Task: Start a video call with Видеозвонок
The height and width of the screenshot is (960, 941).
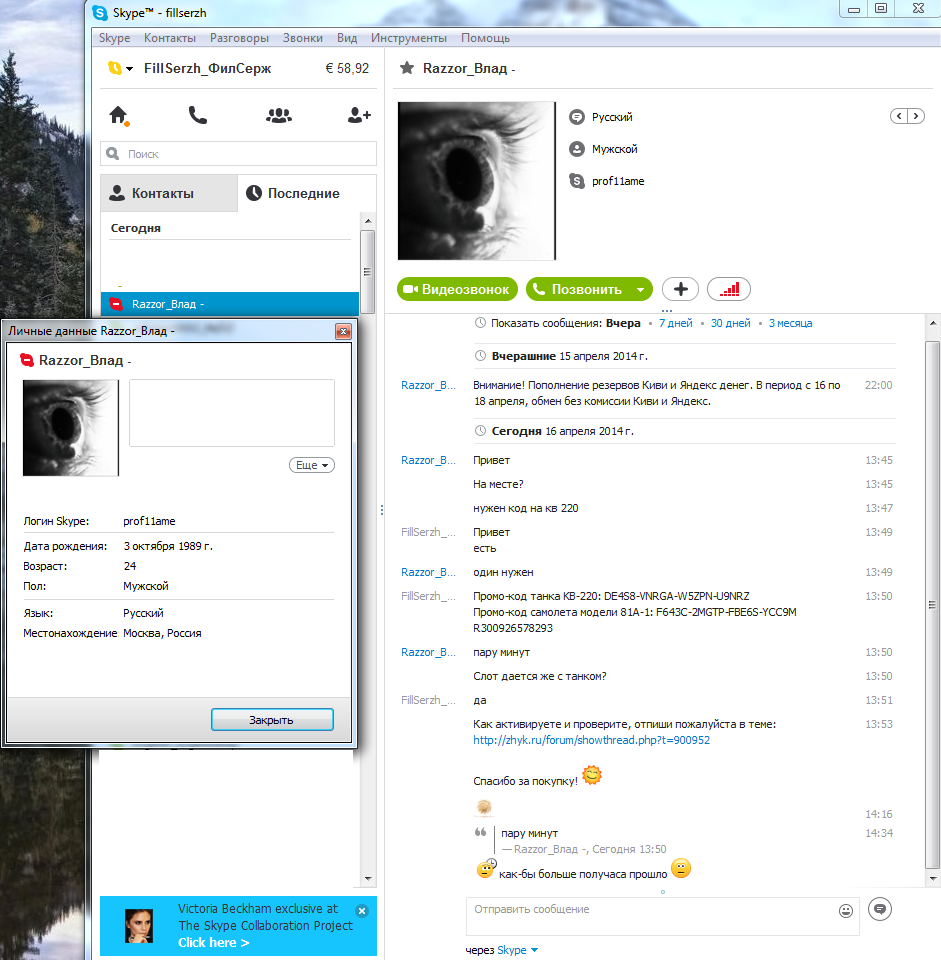Action: point(457,289)
